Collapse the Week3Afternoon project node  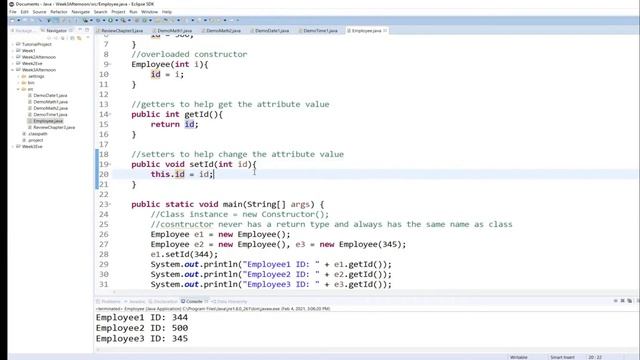(13, 70)
